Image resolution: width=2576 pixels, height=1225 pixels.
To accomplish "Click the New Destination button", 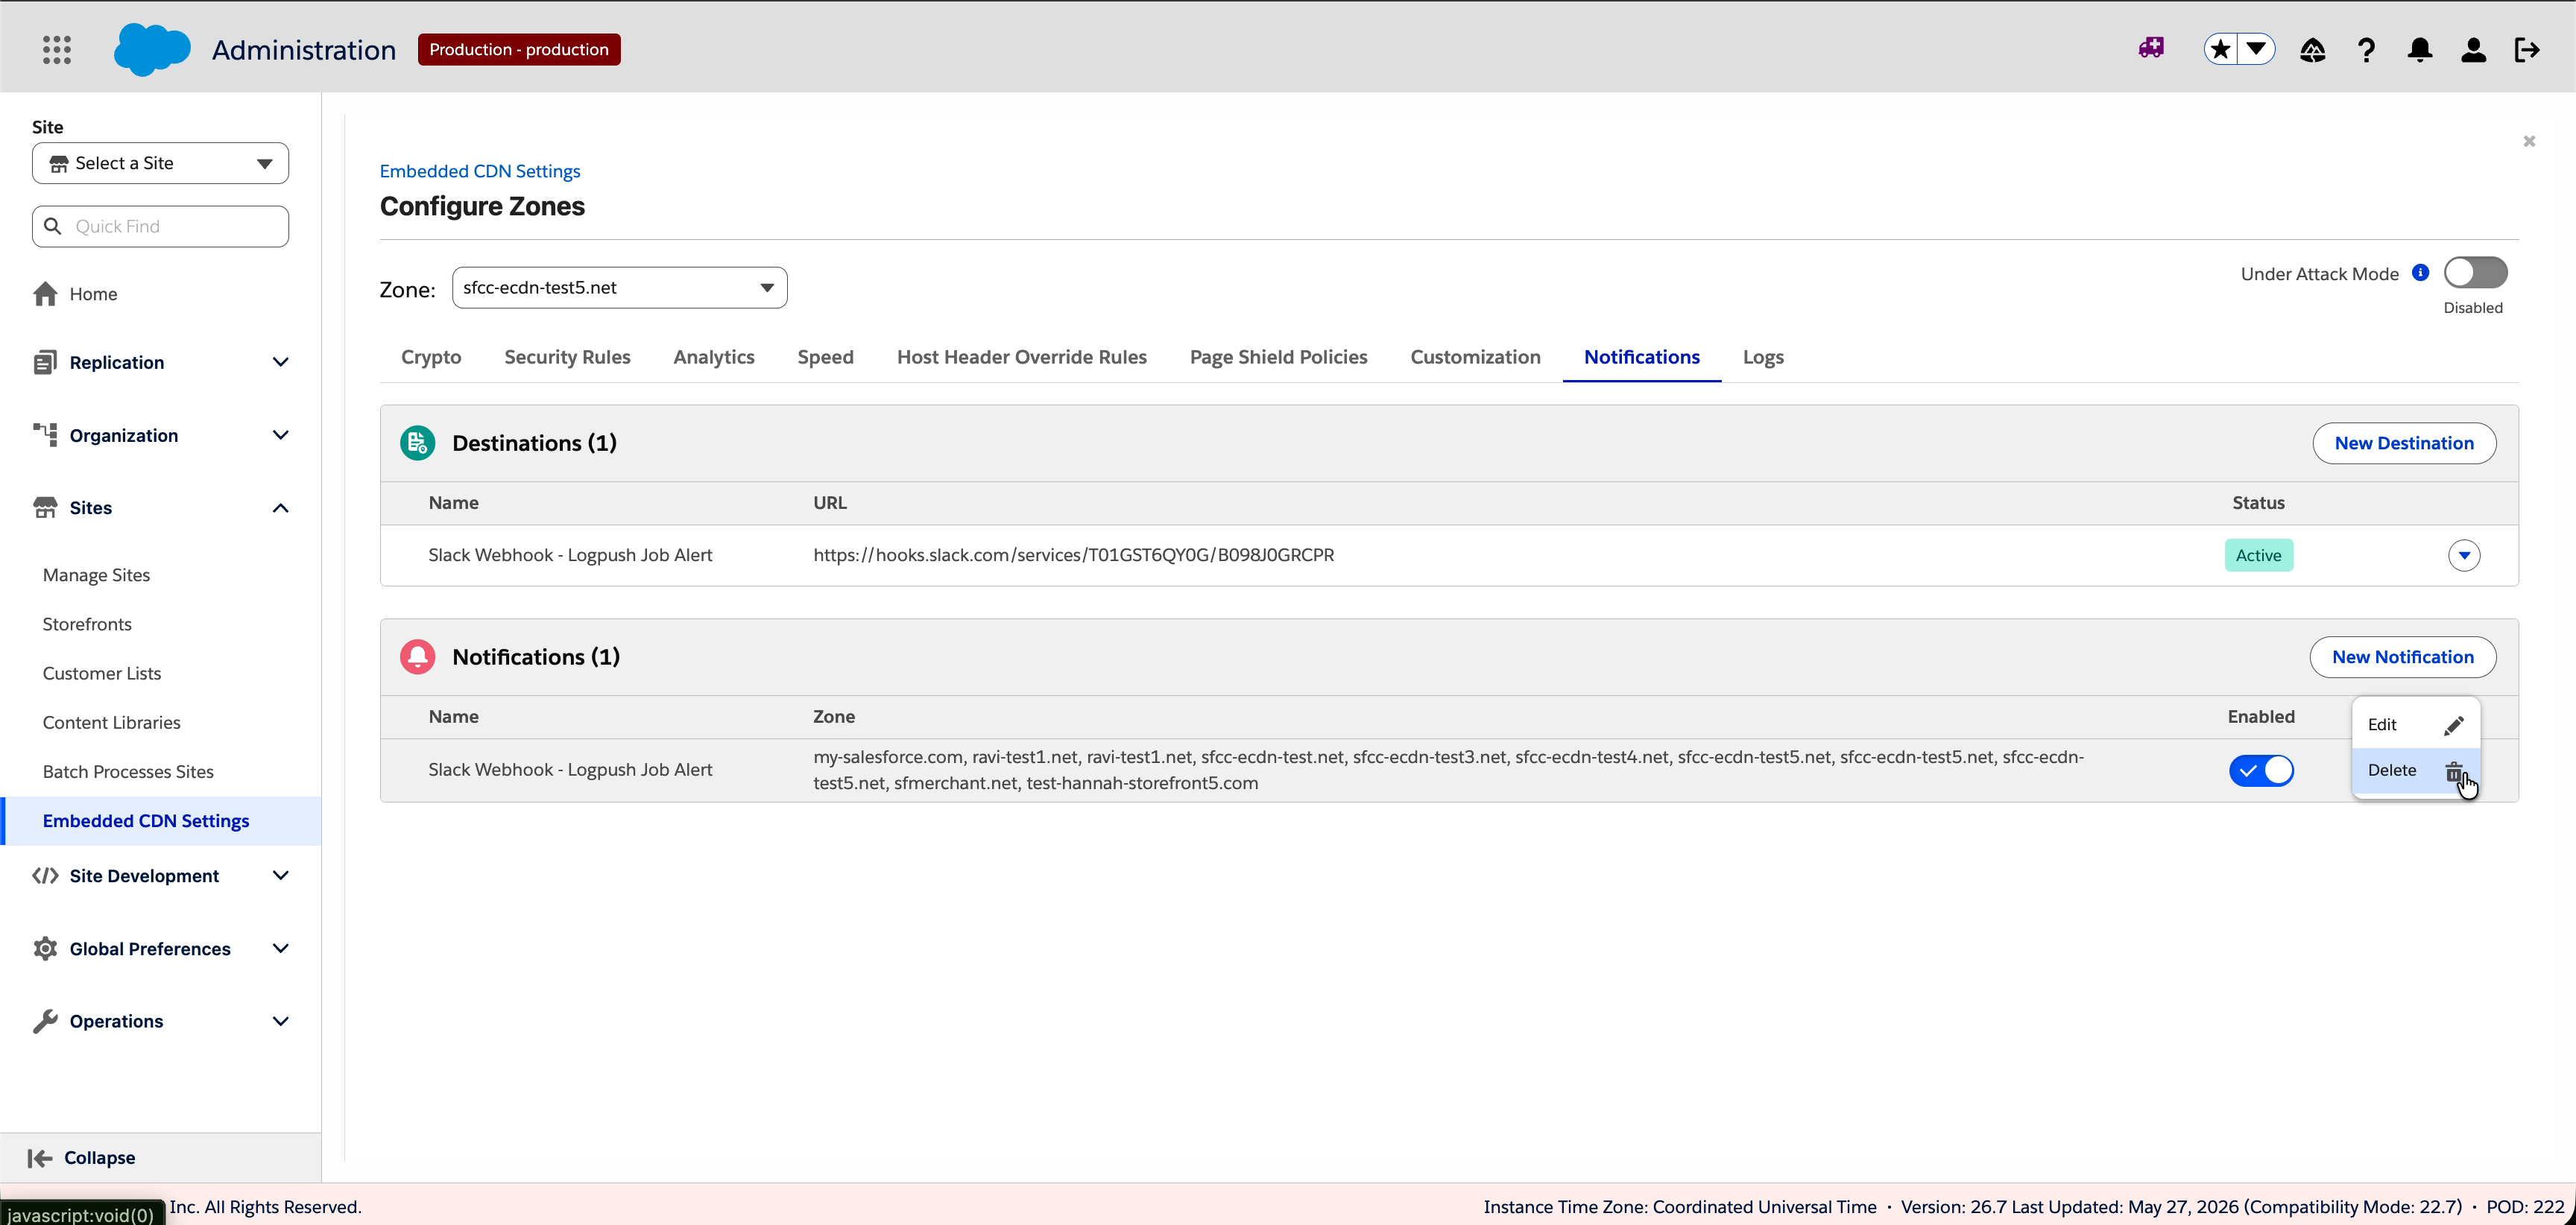I will pyautogui.click(x=2404, y=443).
